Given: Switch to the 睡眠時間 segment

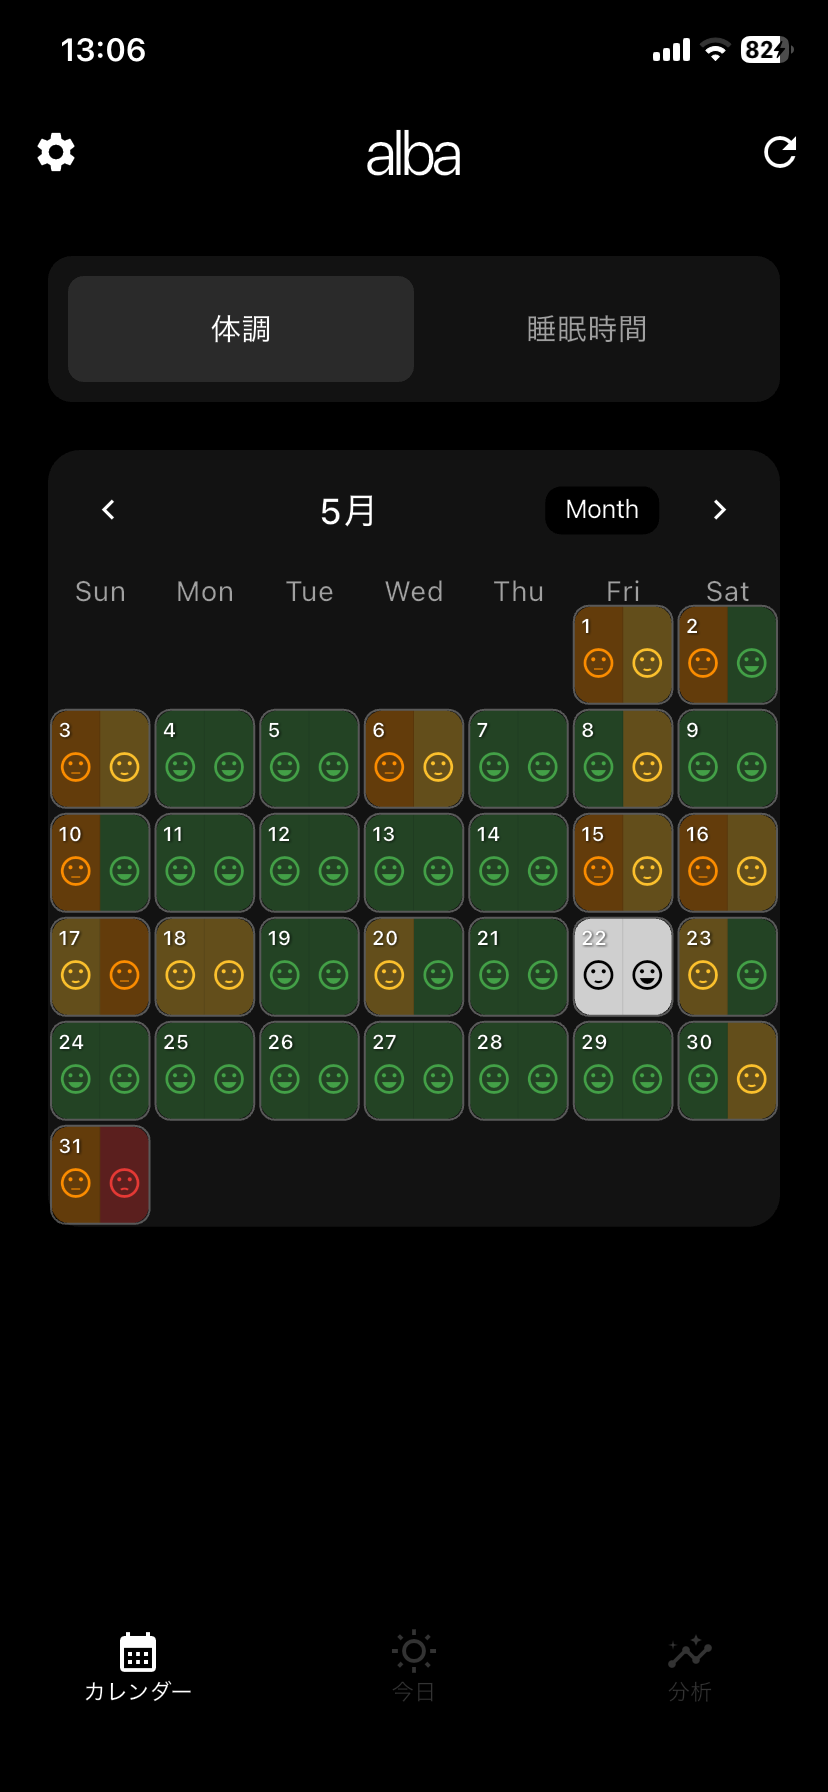Looking at the screenshot, I should tap(587, 329).
